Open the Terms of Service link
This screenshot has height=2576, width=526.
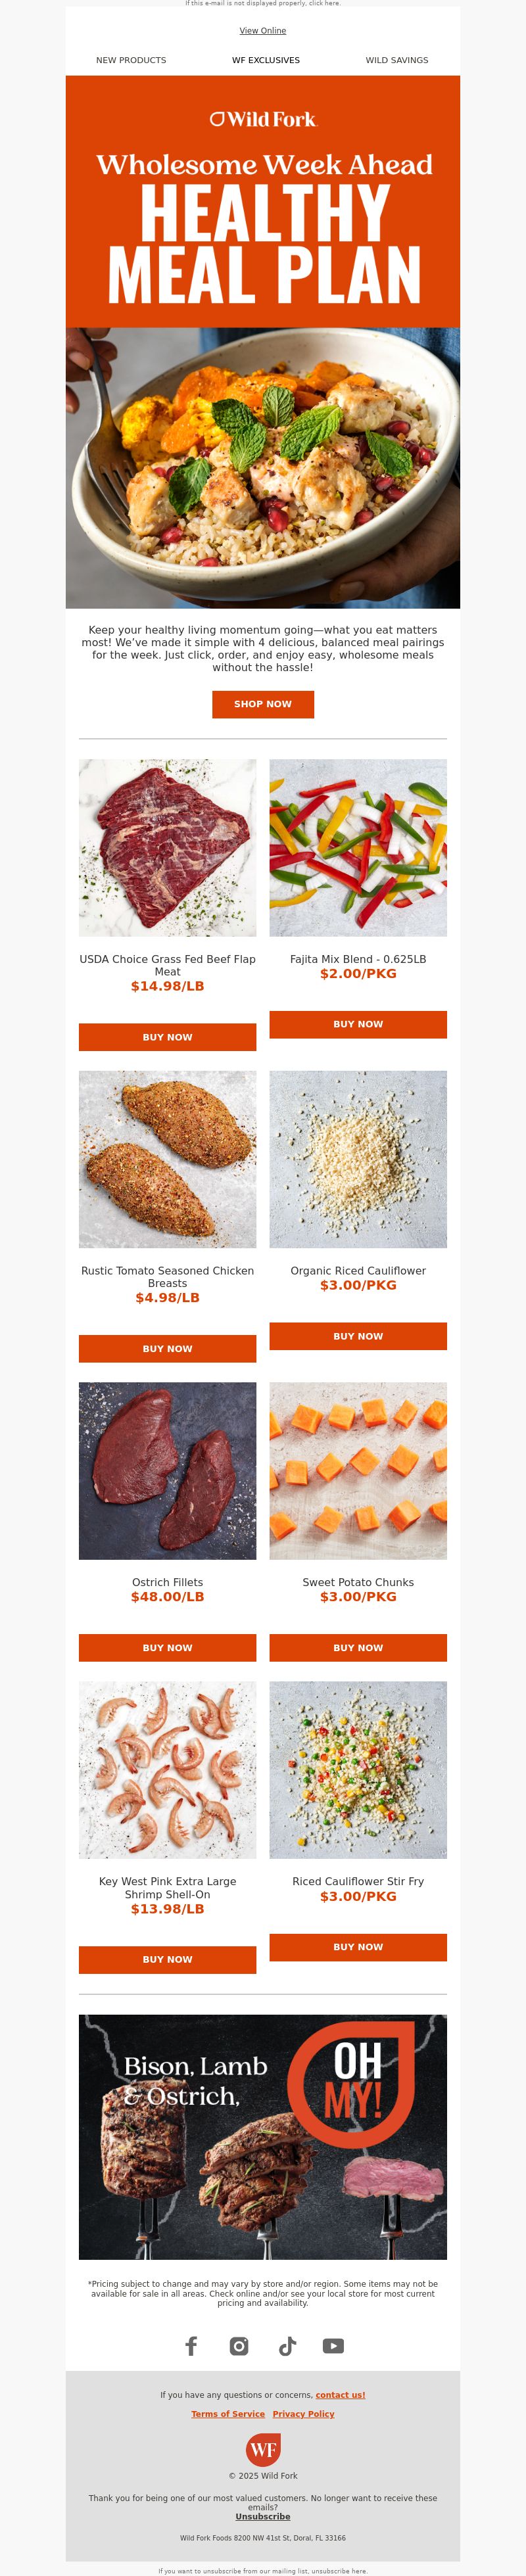tap(228, 2414)
